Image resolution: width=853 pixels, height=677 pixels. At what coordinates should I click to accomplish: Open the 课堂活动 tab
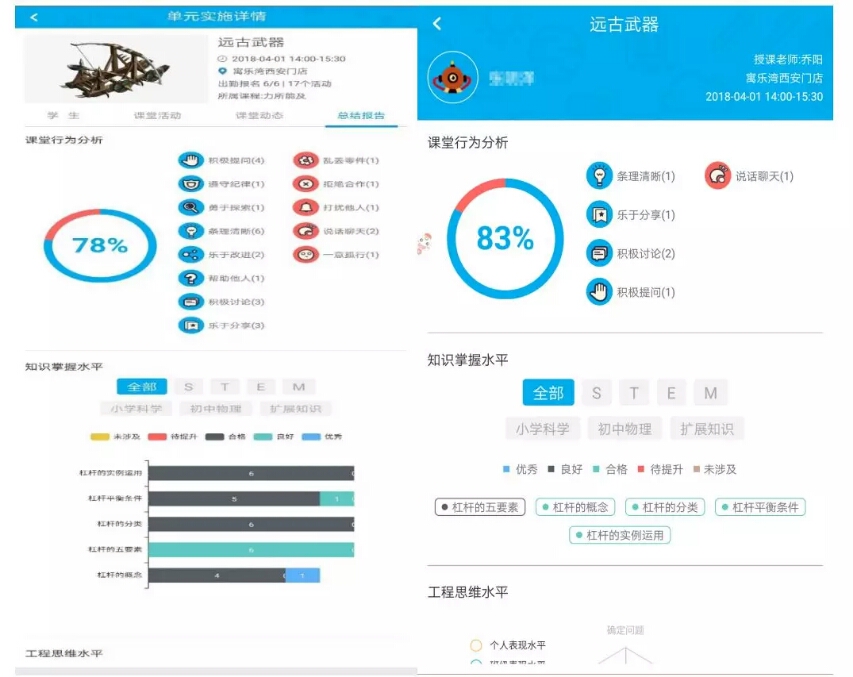pyautogui.click(x=158, y=115)
